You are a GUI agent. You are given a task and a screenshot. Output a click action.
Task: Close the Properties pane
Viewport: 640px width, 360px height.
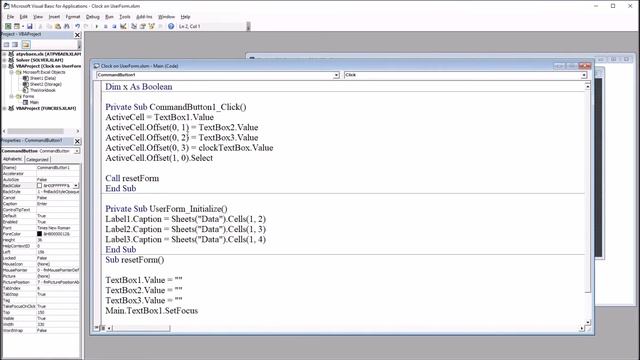coord(77,141)
